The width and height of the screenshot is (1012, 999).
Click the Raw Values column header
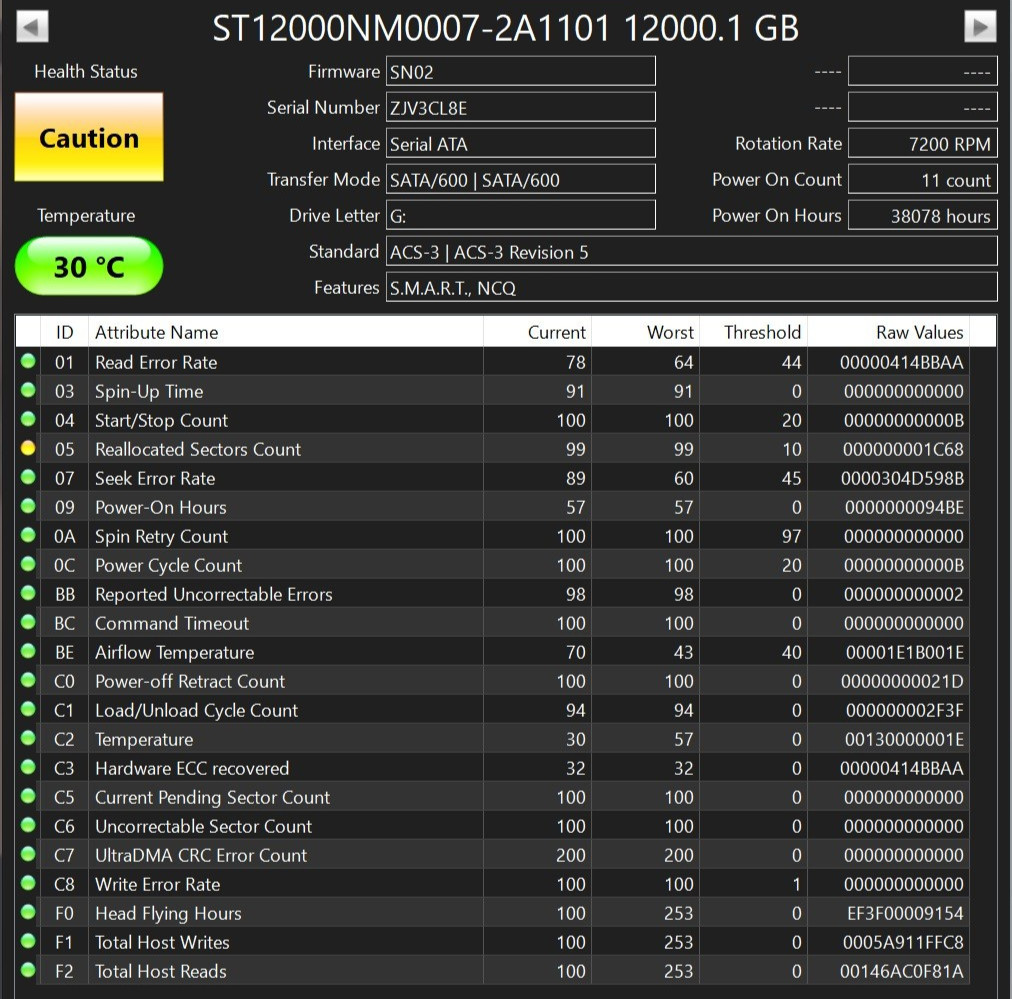[888, 332]
